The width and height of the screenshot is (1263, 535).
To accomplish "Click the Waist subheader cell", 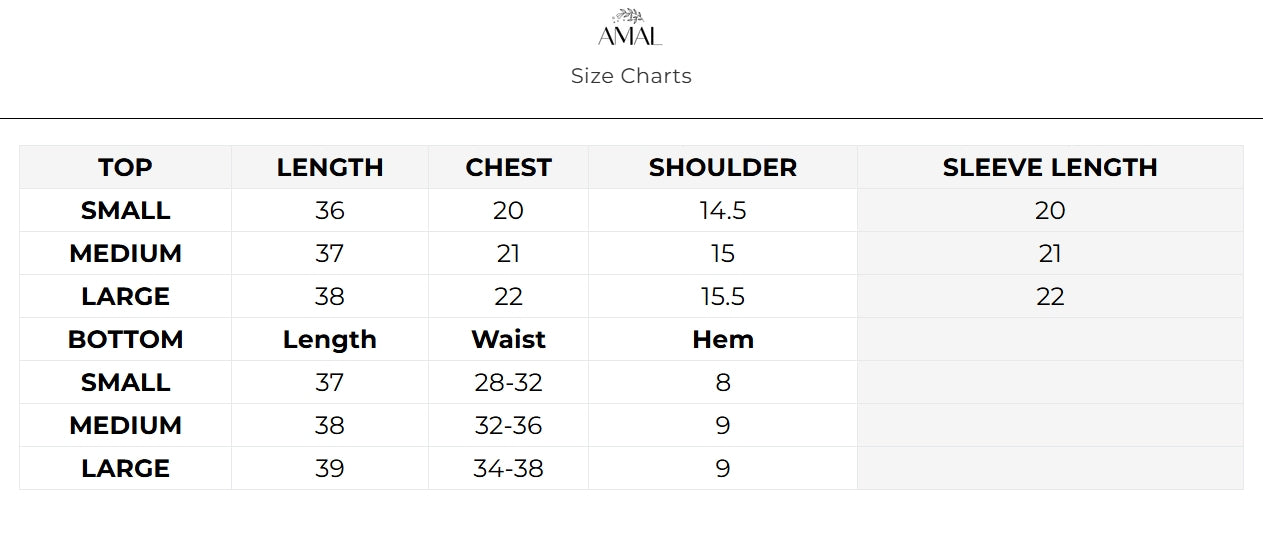I will (508, 340).
